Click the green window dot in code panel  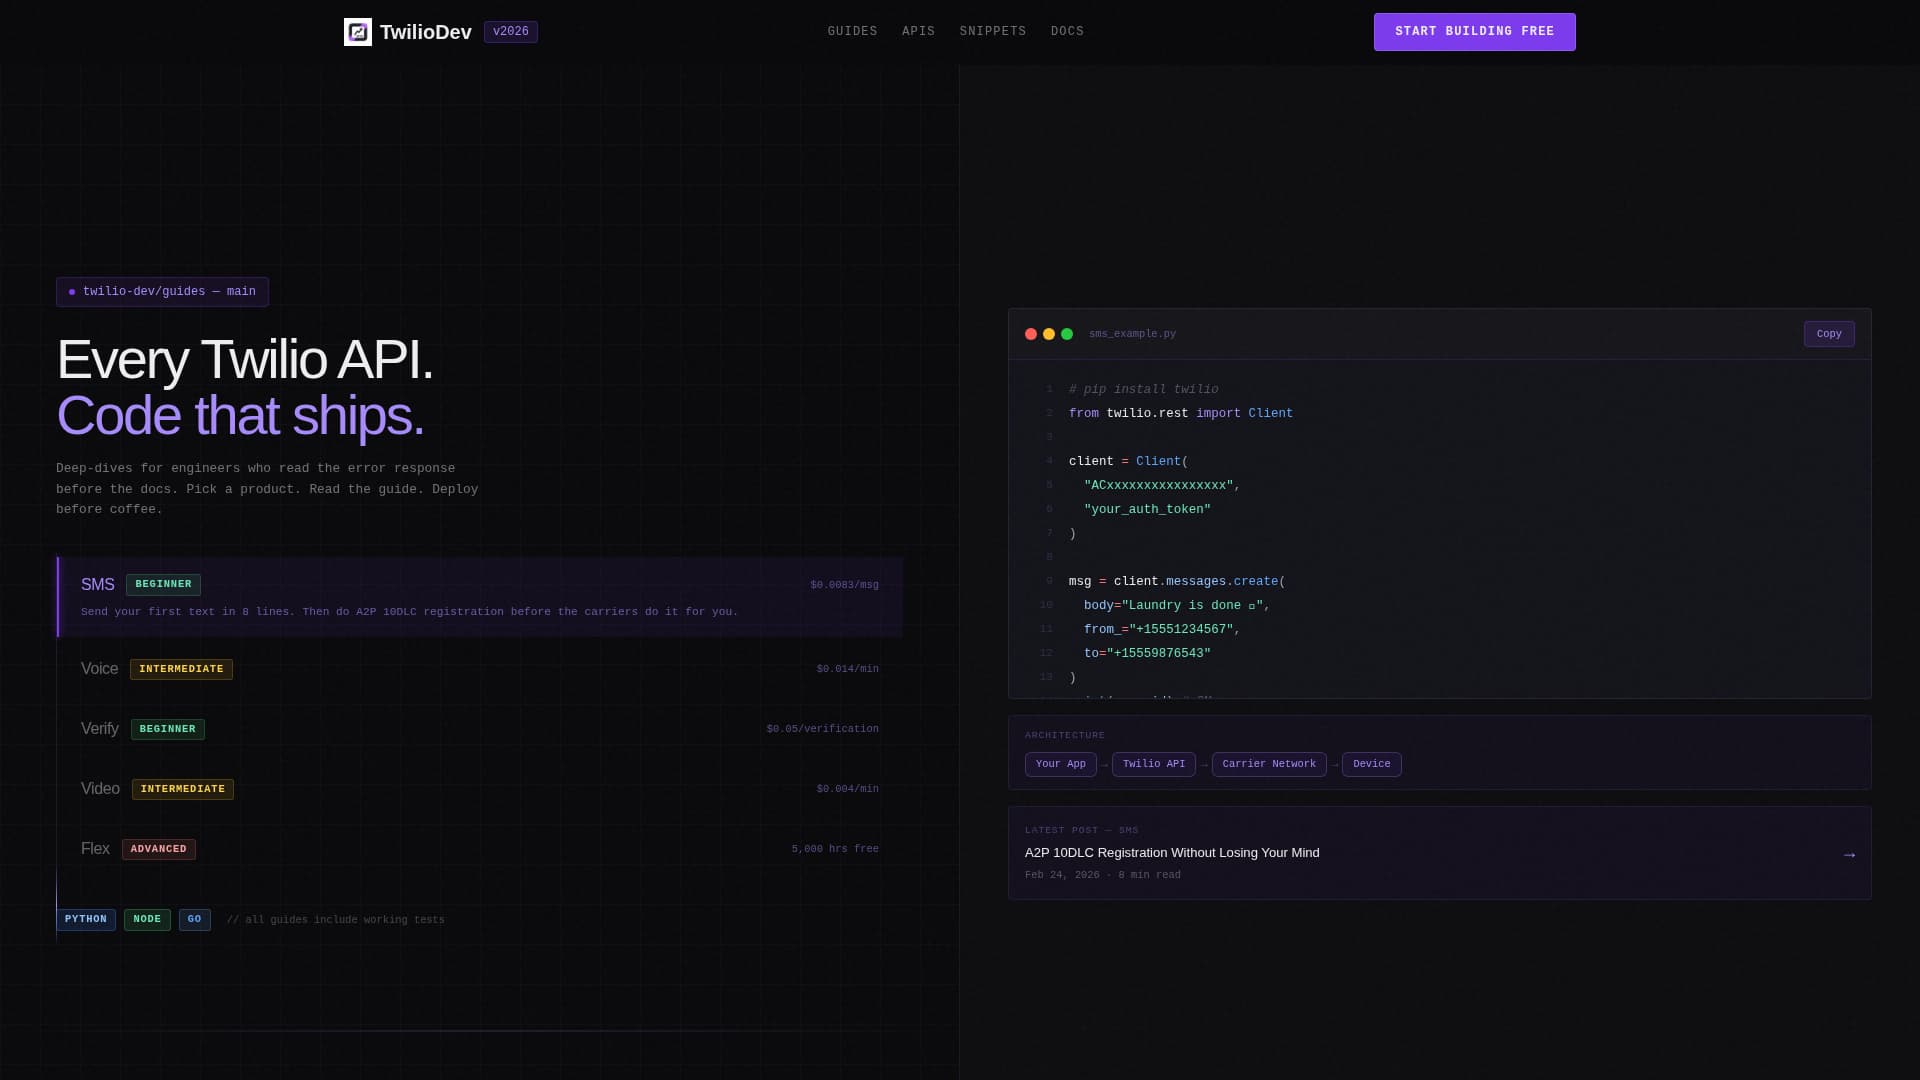coord(1067,334)
